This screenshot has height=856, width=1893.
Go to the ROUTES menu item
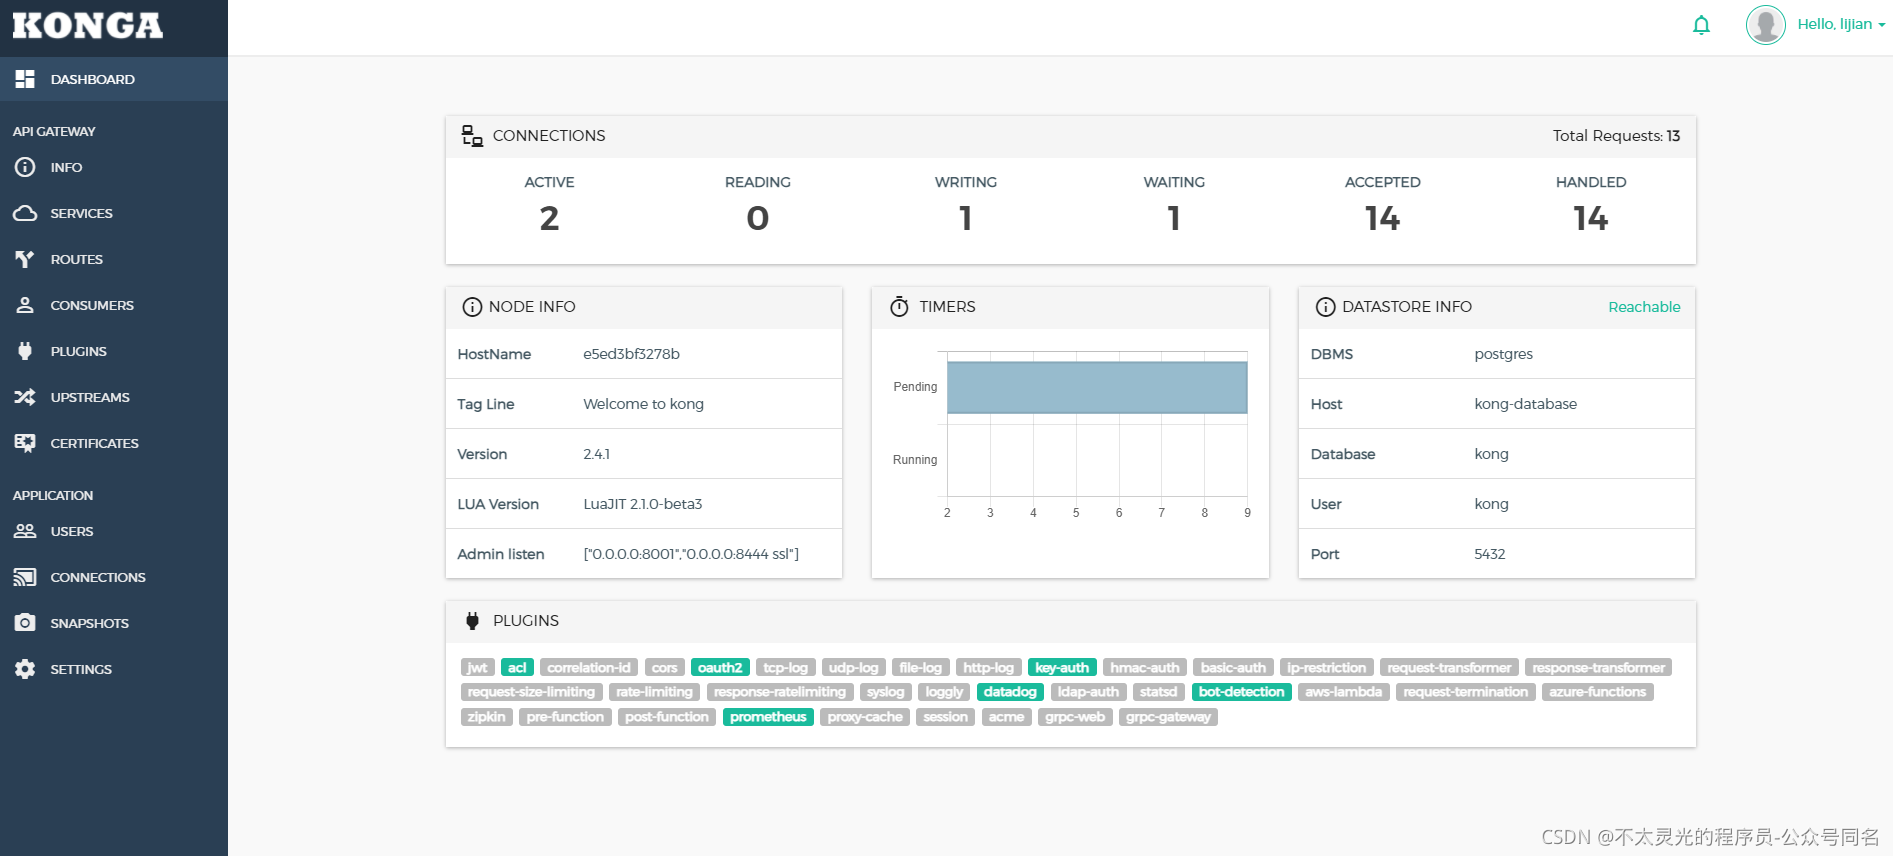click(x=114, y=259)
